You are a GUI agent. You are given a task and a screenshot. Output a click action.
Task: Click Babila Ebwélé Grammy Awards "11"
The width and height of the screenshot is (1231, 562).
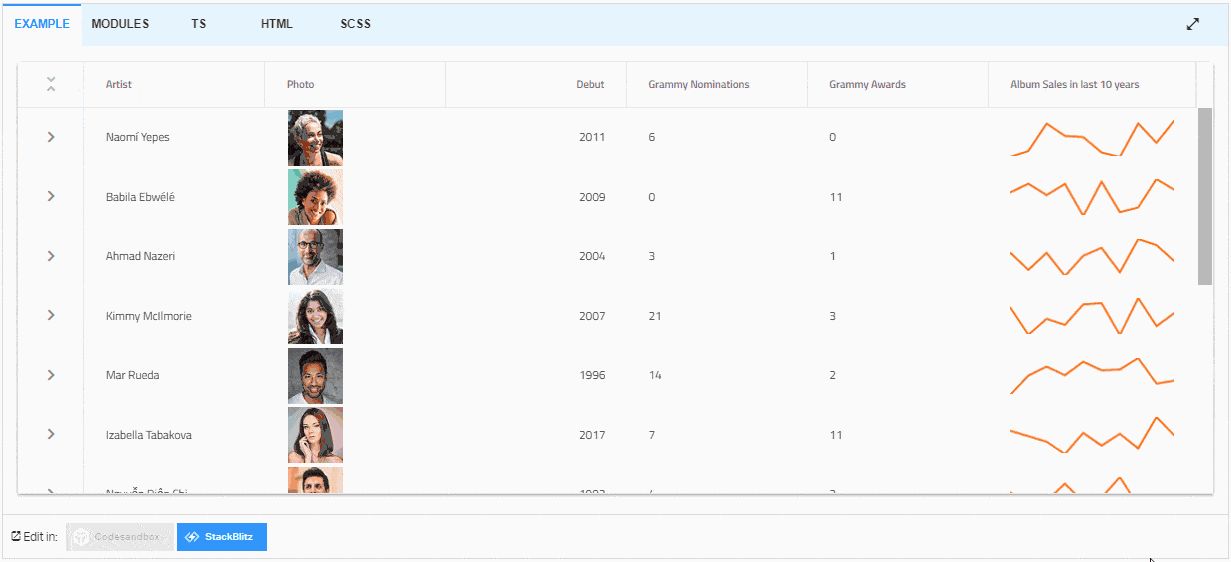836,197
